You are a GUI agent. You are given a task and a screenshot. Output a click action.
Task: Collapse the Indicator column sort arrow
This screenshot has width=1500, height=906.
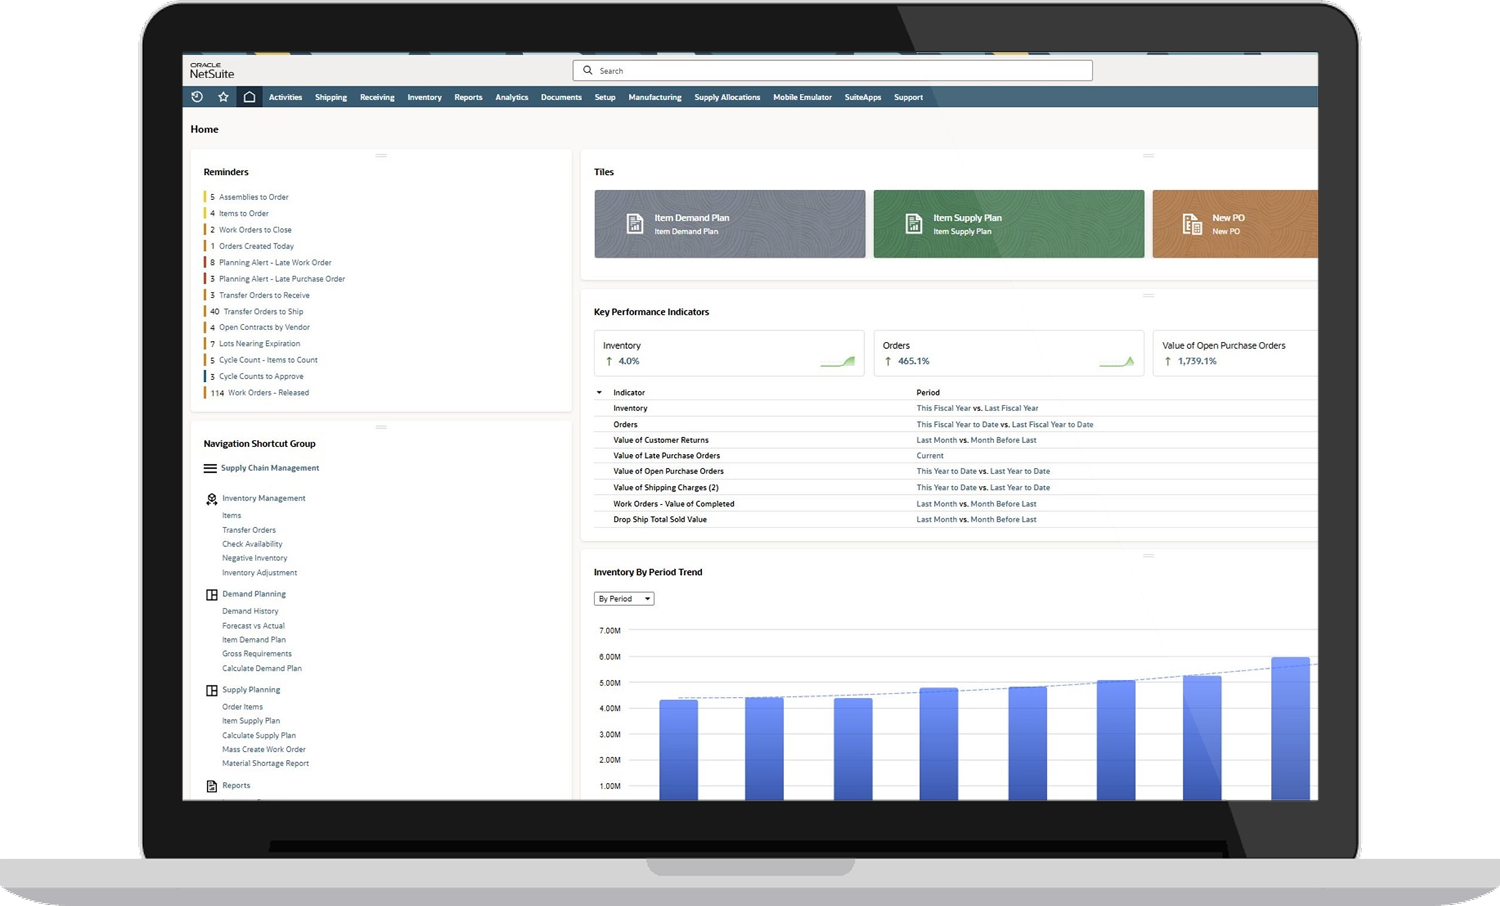(599, 392)
